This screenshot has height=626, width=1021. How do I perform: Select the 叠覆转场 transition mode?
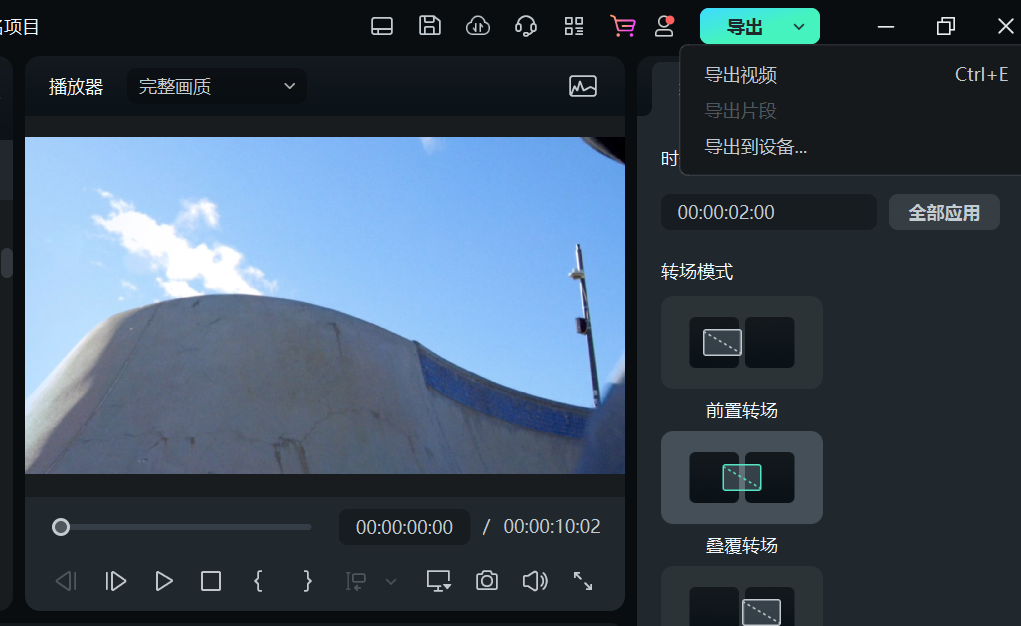(741, 478)
